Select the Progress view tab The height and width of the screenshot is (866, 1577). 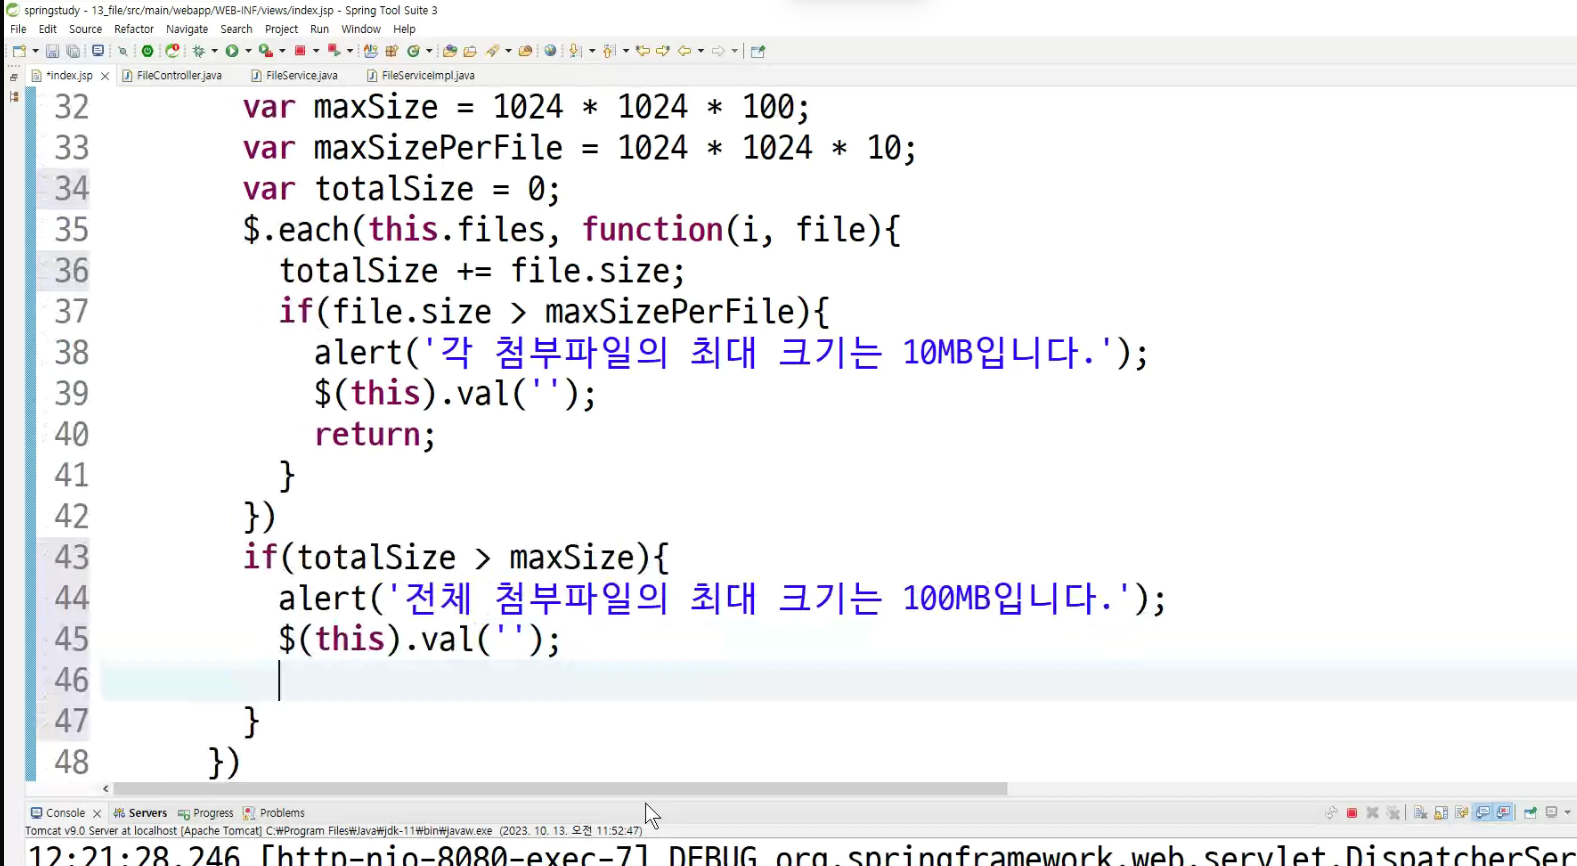(x=206, y=813)
